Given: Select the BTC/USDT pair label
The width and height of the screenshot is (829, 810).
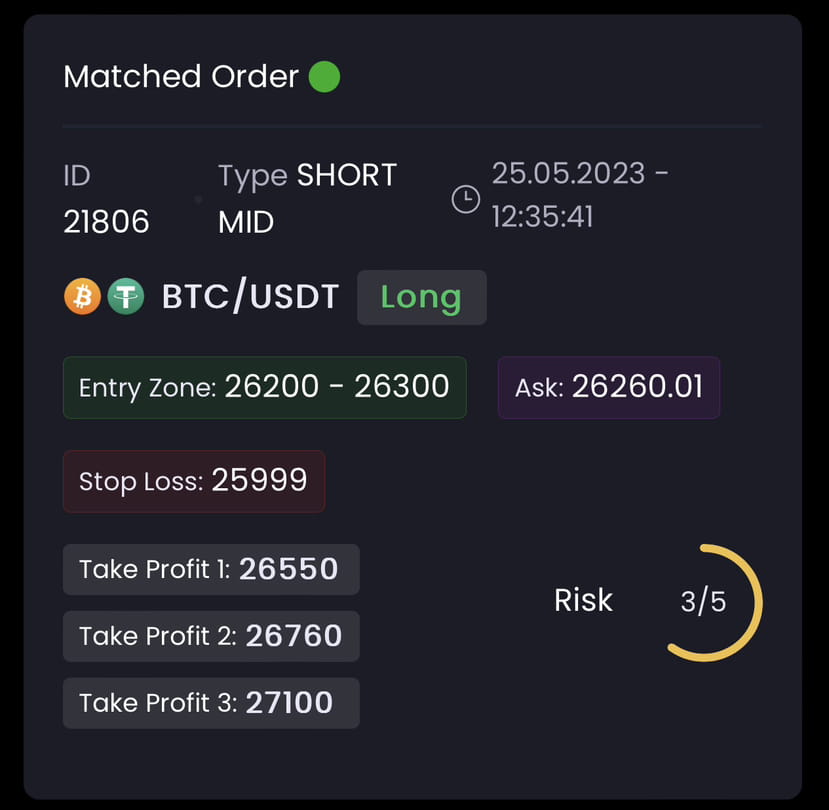Looking at the screenshot, I should click(x=250, y=296).
